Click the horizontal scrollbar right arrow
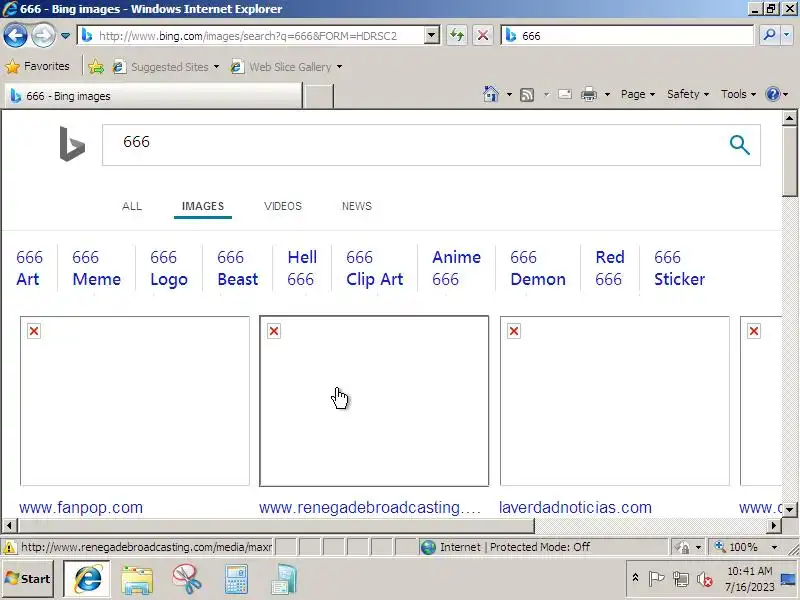 [x=774, y=526]
